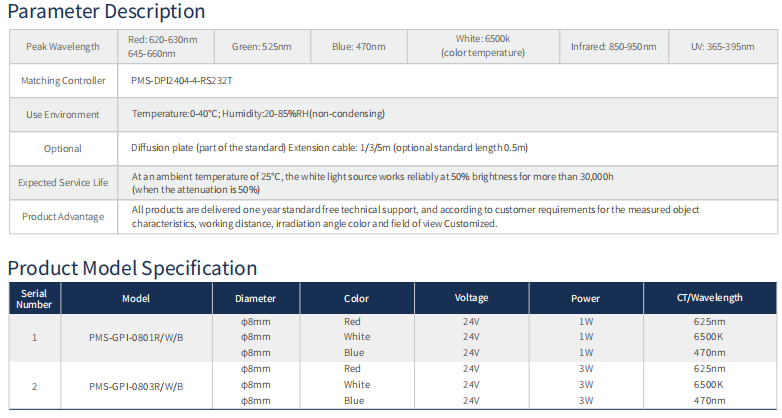Click the PMS-GPI-0801R/W/B model cell
Image resolution: width=782 pixels, height=418 pixels.
tap(136, 337)
